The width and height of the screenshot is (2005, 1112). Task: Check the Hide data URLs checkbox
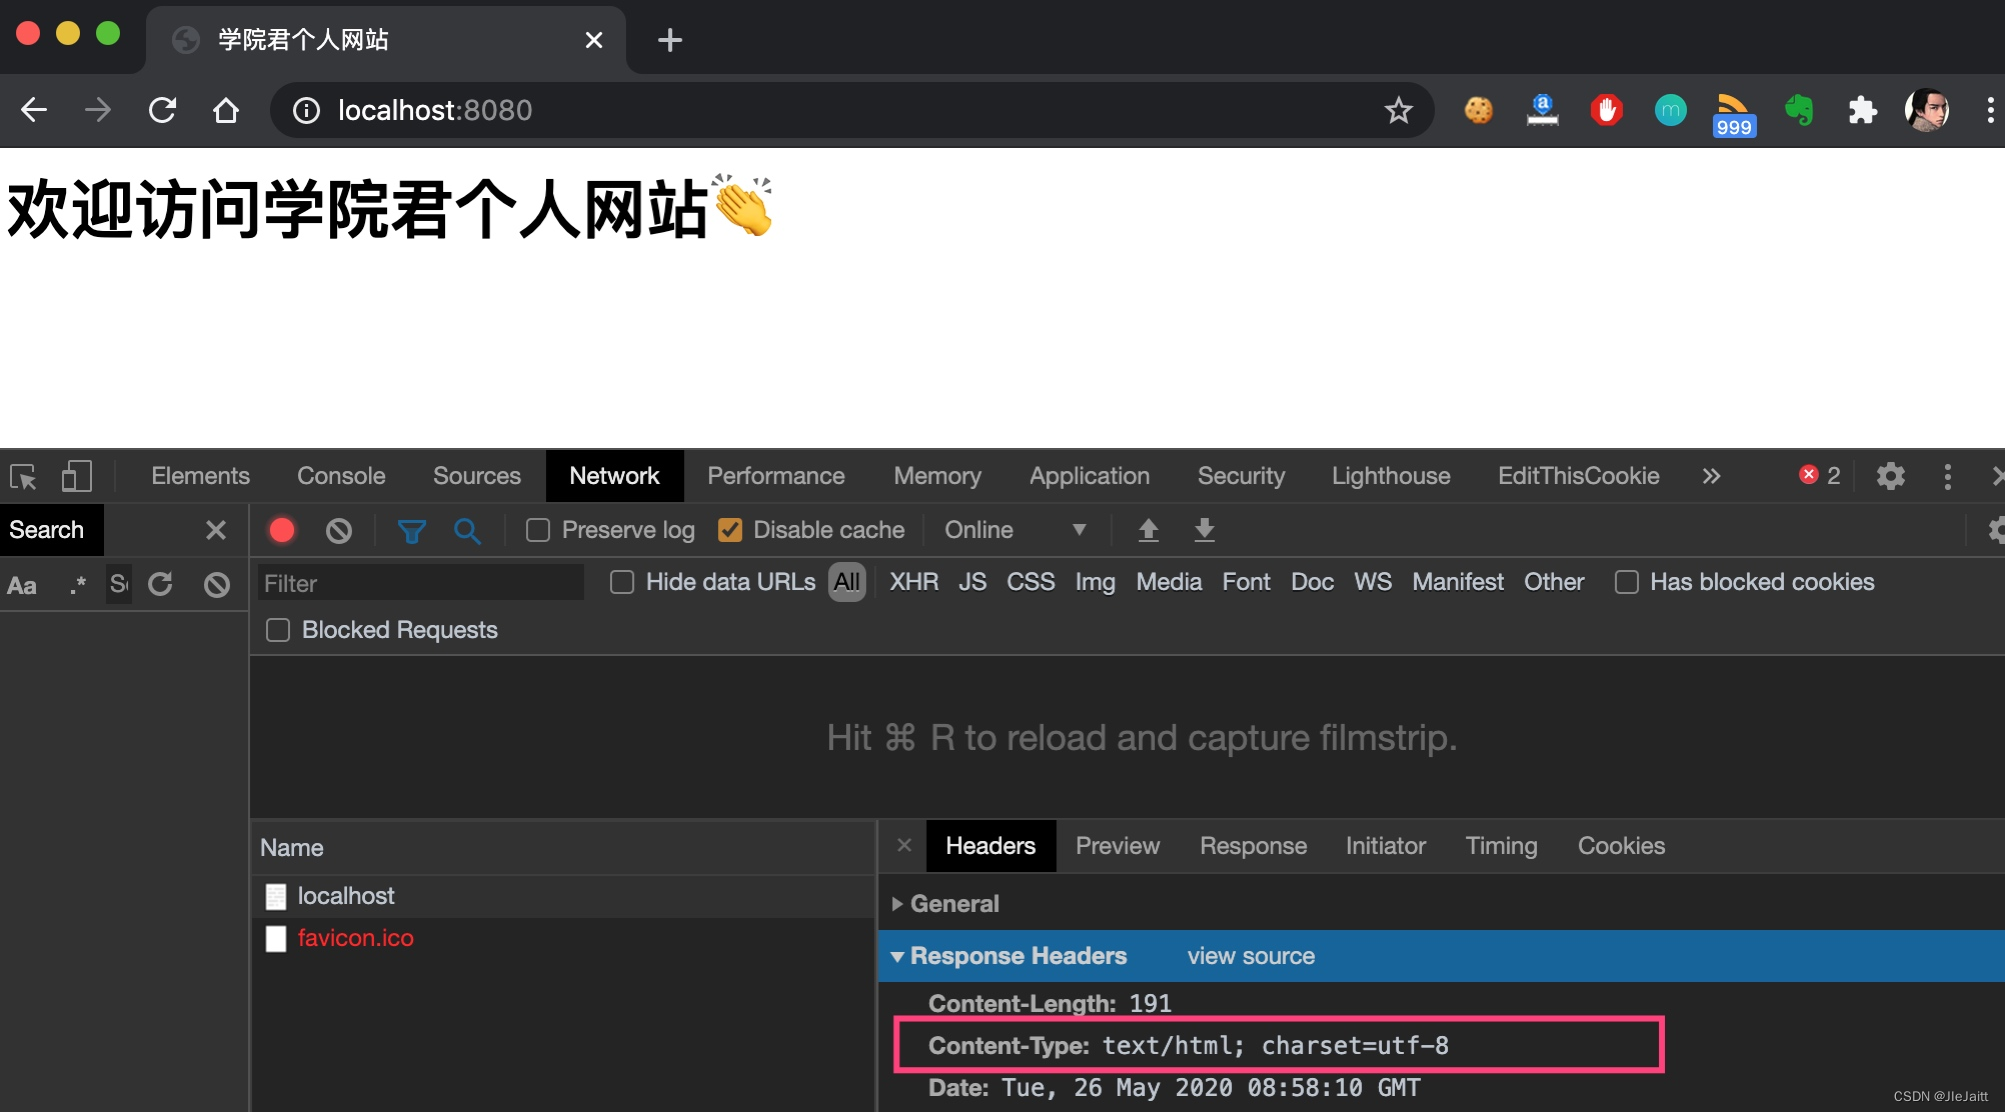tap(622, 582)
